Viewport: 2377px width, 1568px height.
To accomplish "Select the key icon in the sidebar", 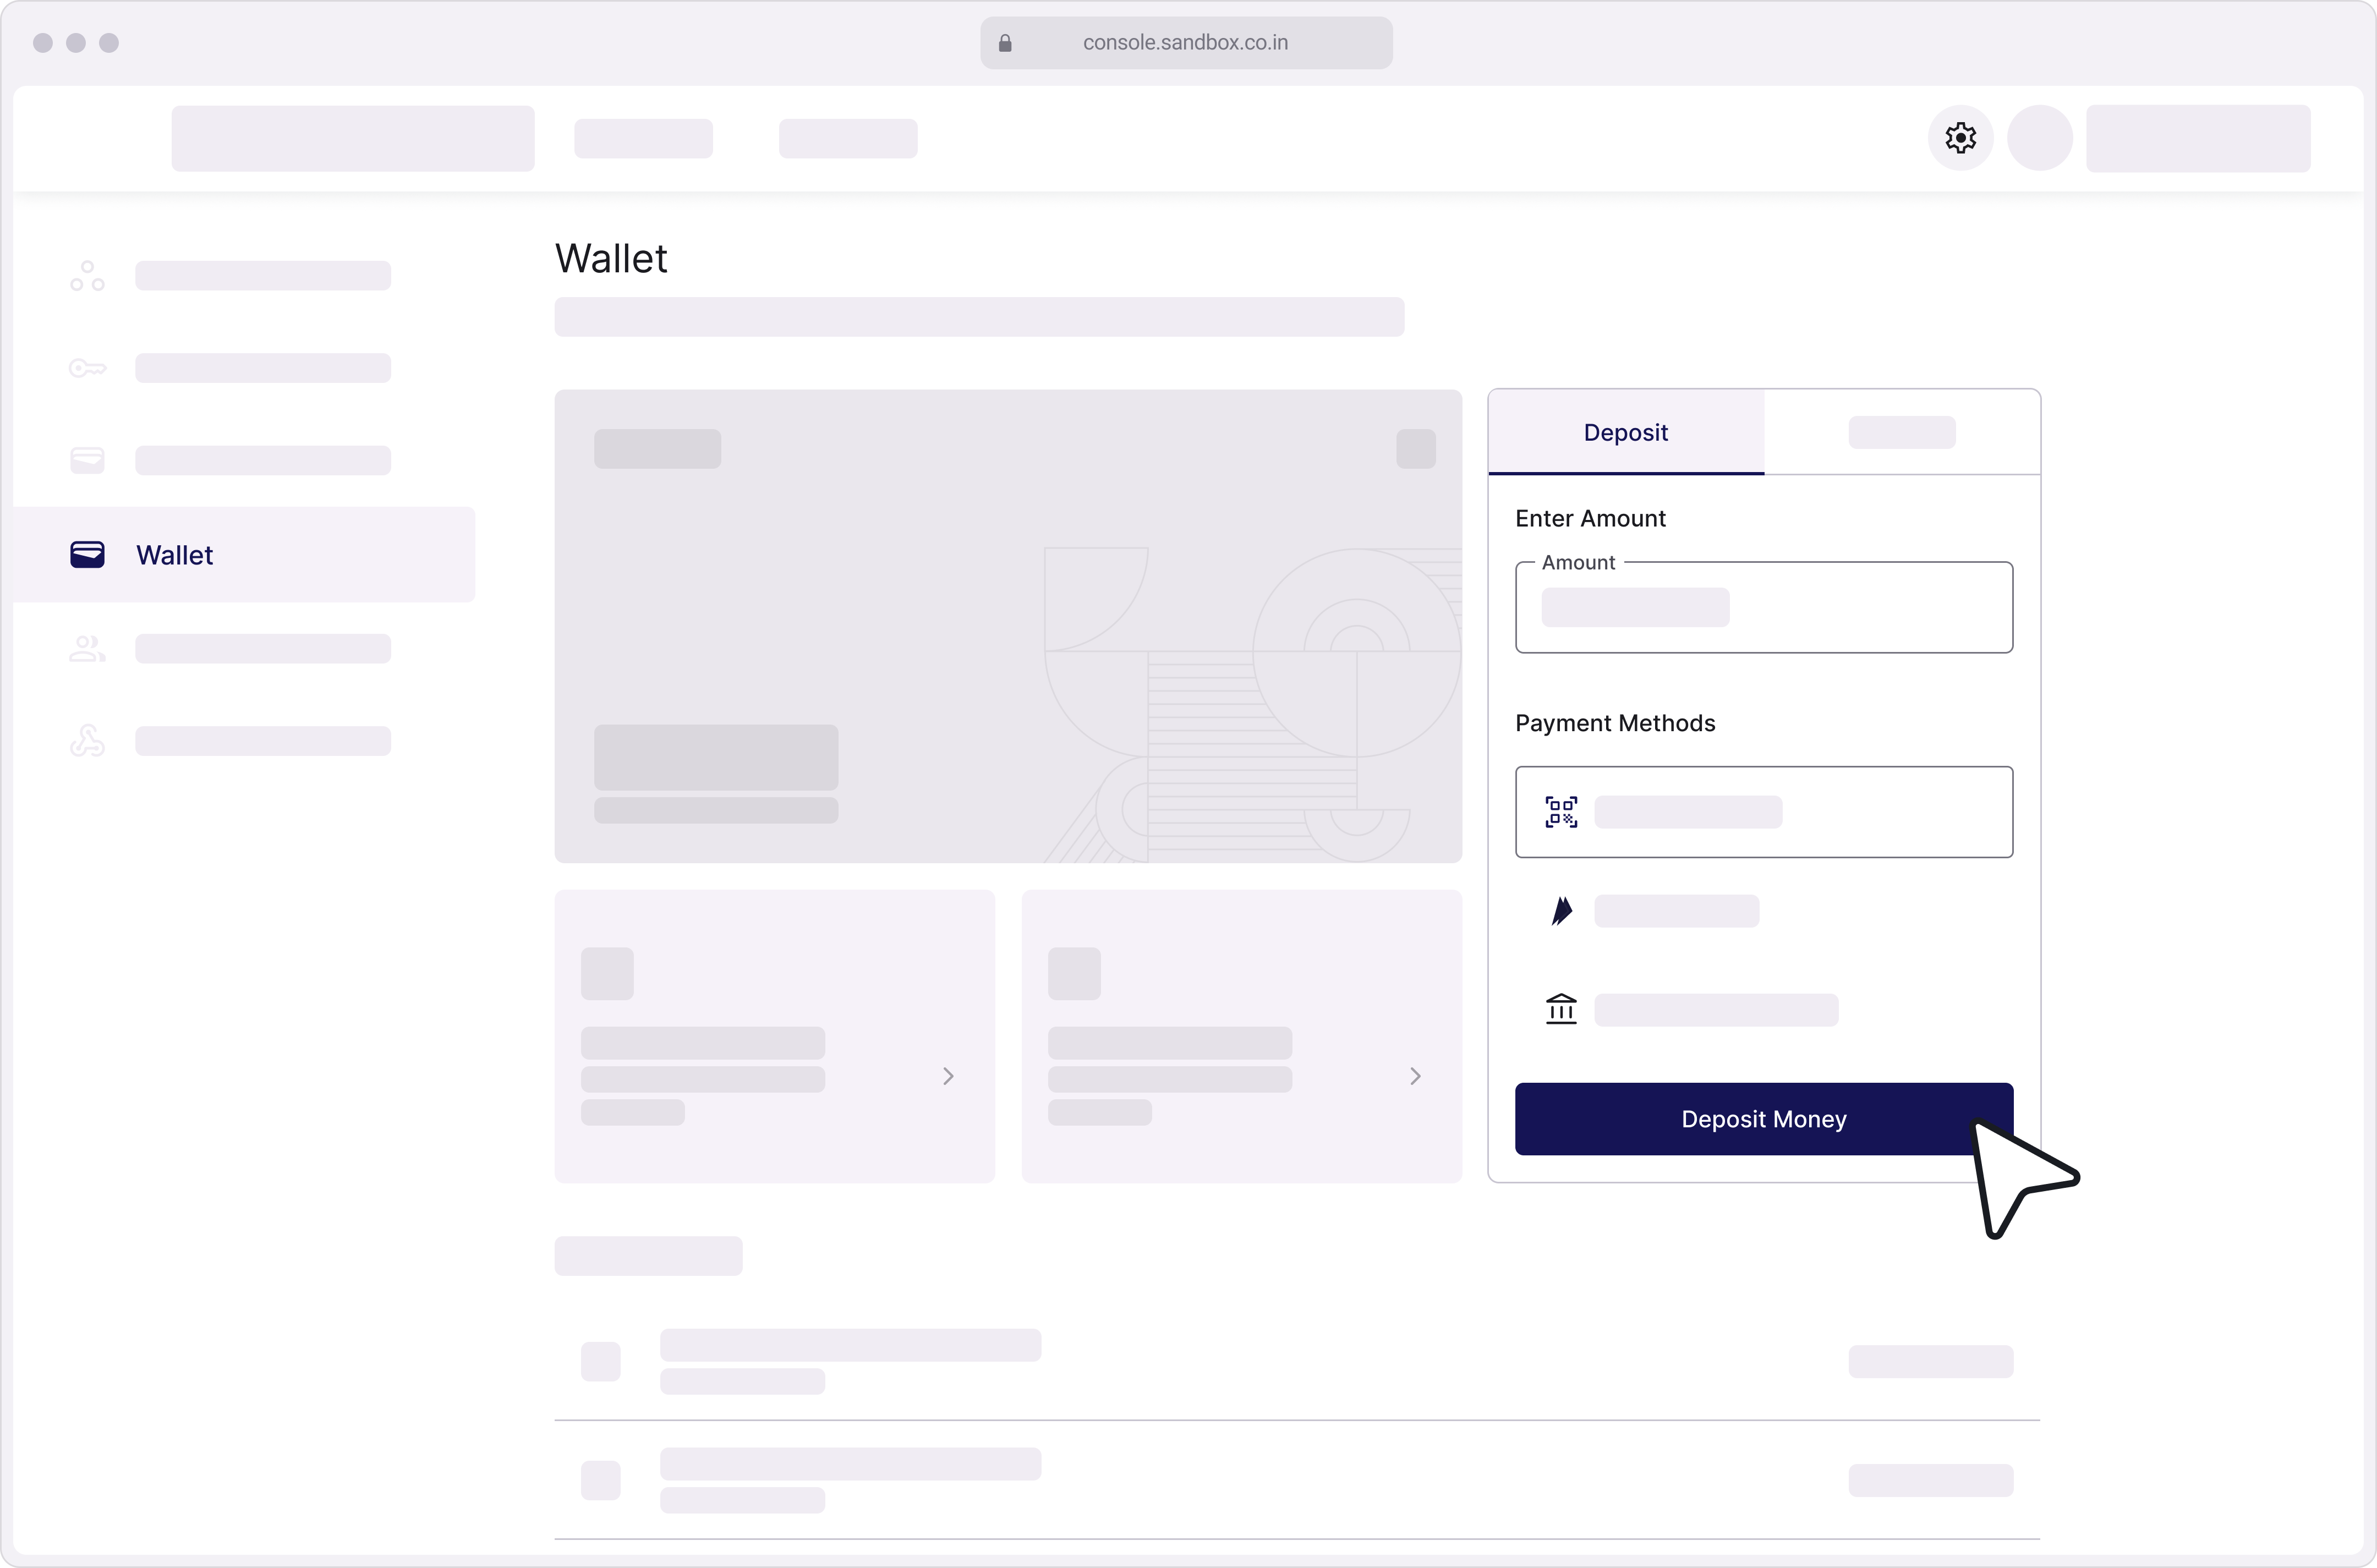I will click(x=87, y=368).
